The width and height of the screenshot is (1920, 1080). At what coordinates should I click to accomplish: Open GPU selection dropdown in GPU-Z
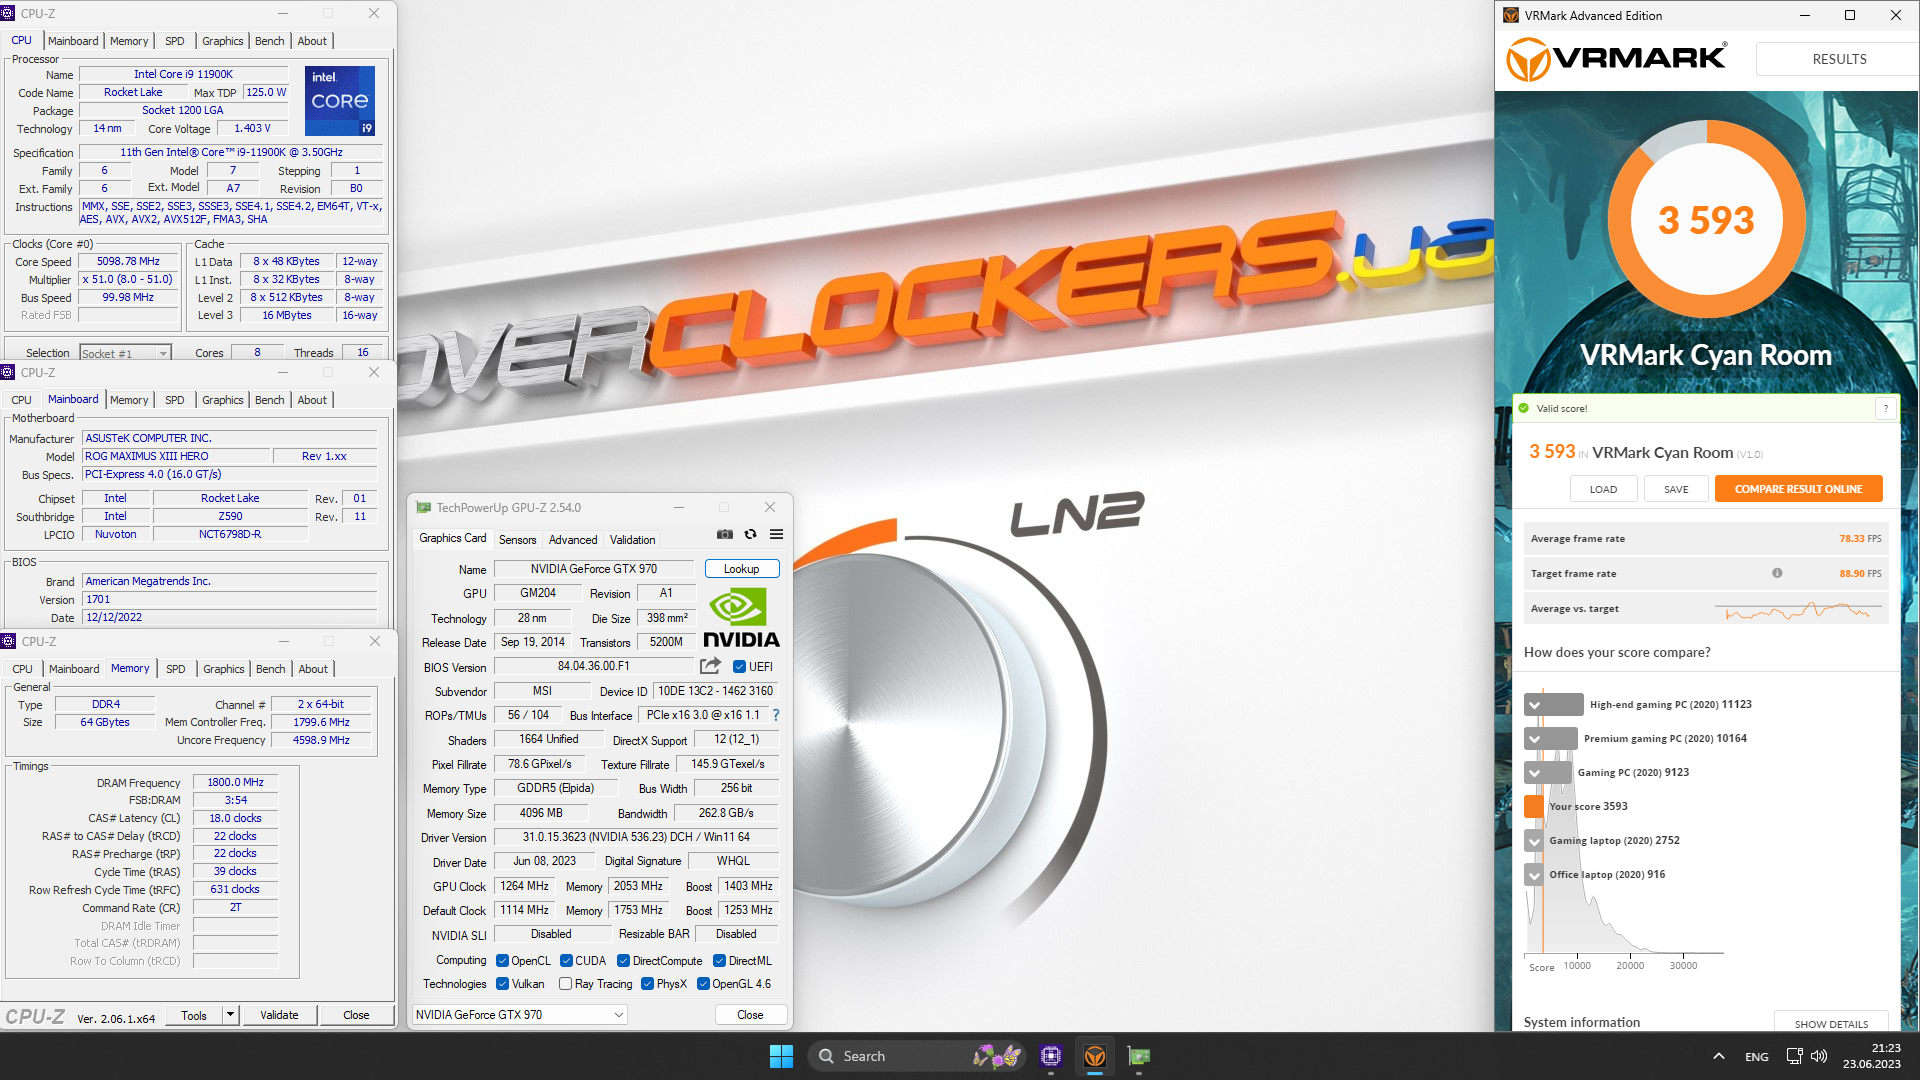(x=520, y=1015)
